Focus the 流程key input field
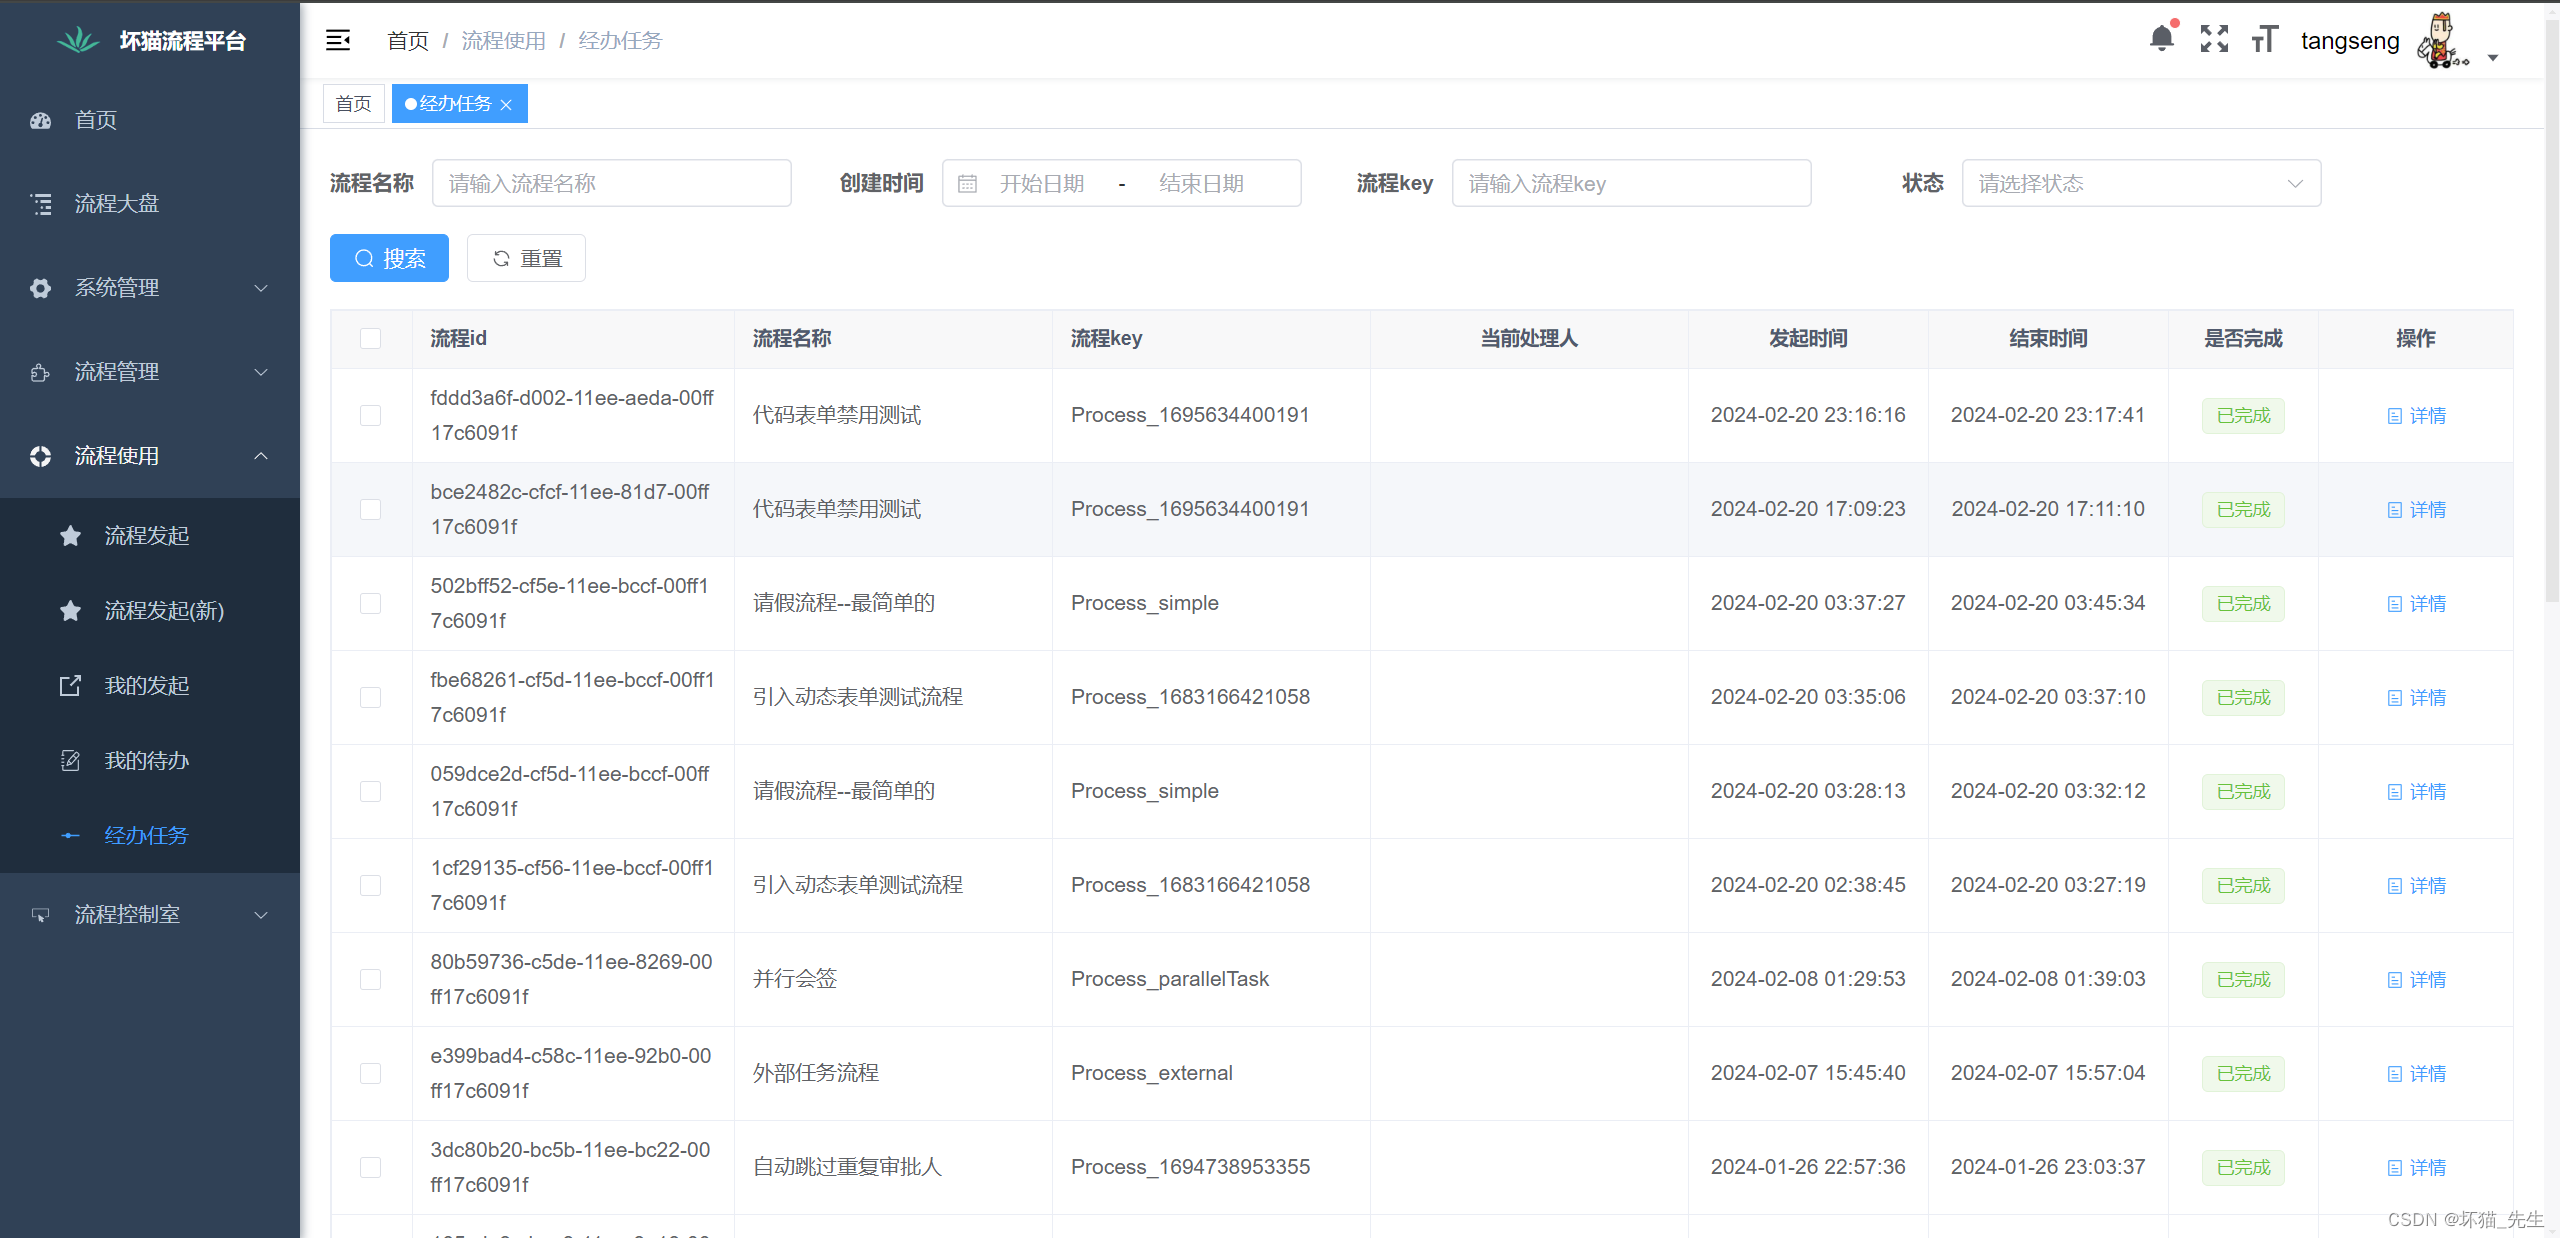This screenshot has width=2560, height=1238. pos(1630,184)
